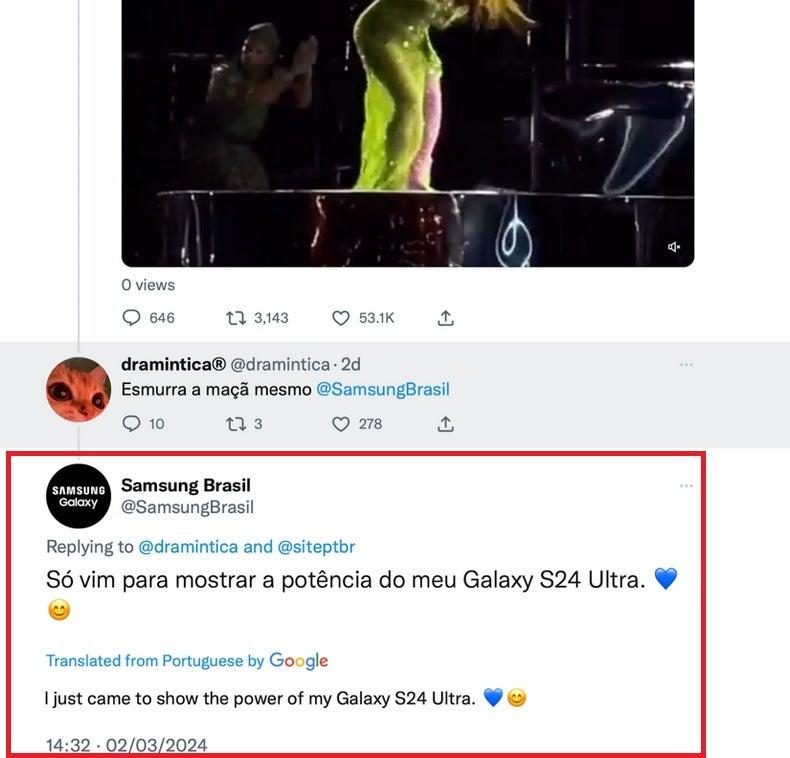790x758 pixels.
Task: Share dramintica's tweet via the share icon
Action: click(446, 424)
